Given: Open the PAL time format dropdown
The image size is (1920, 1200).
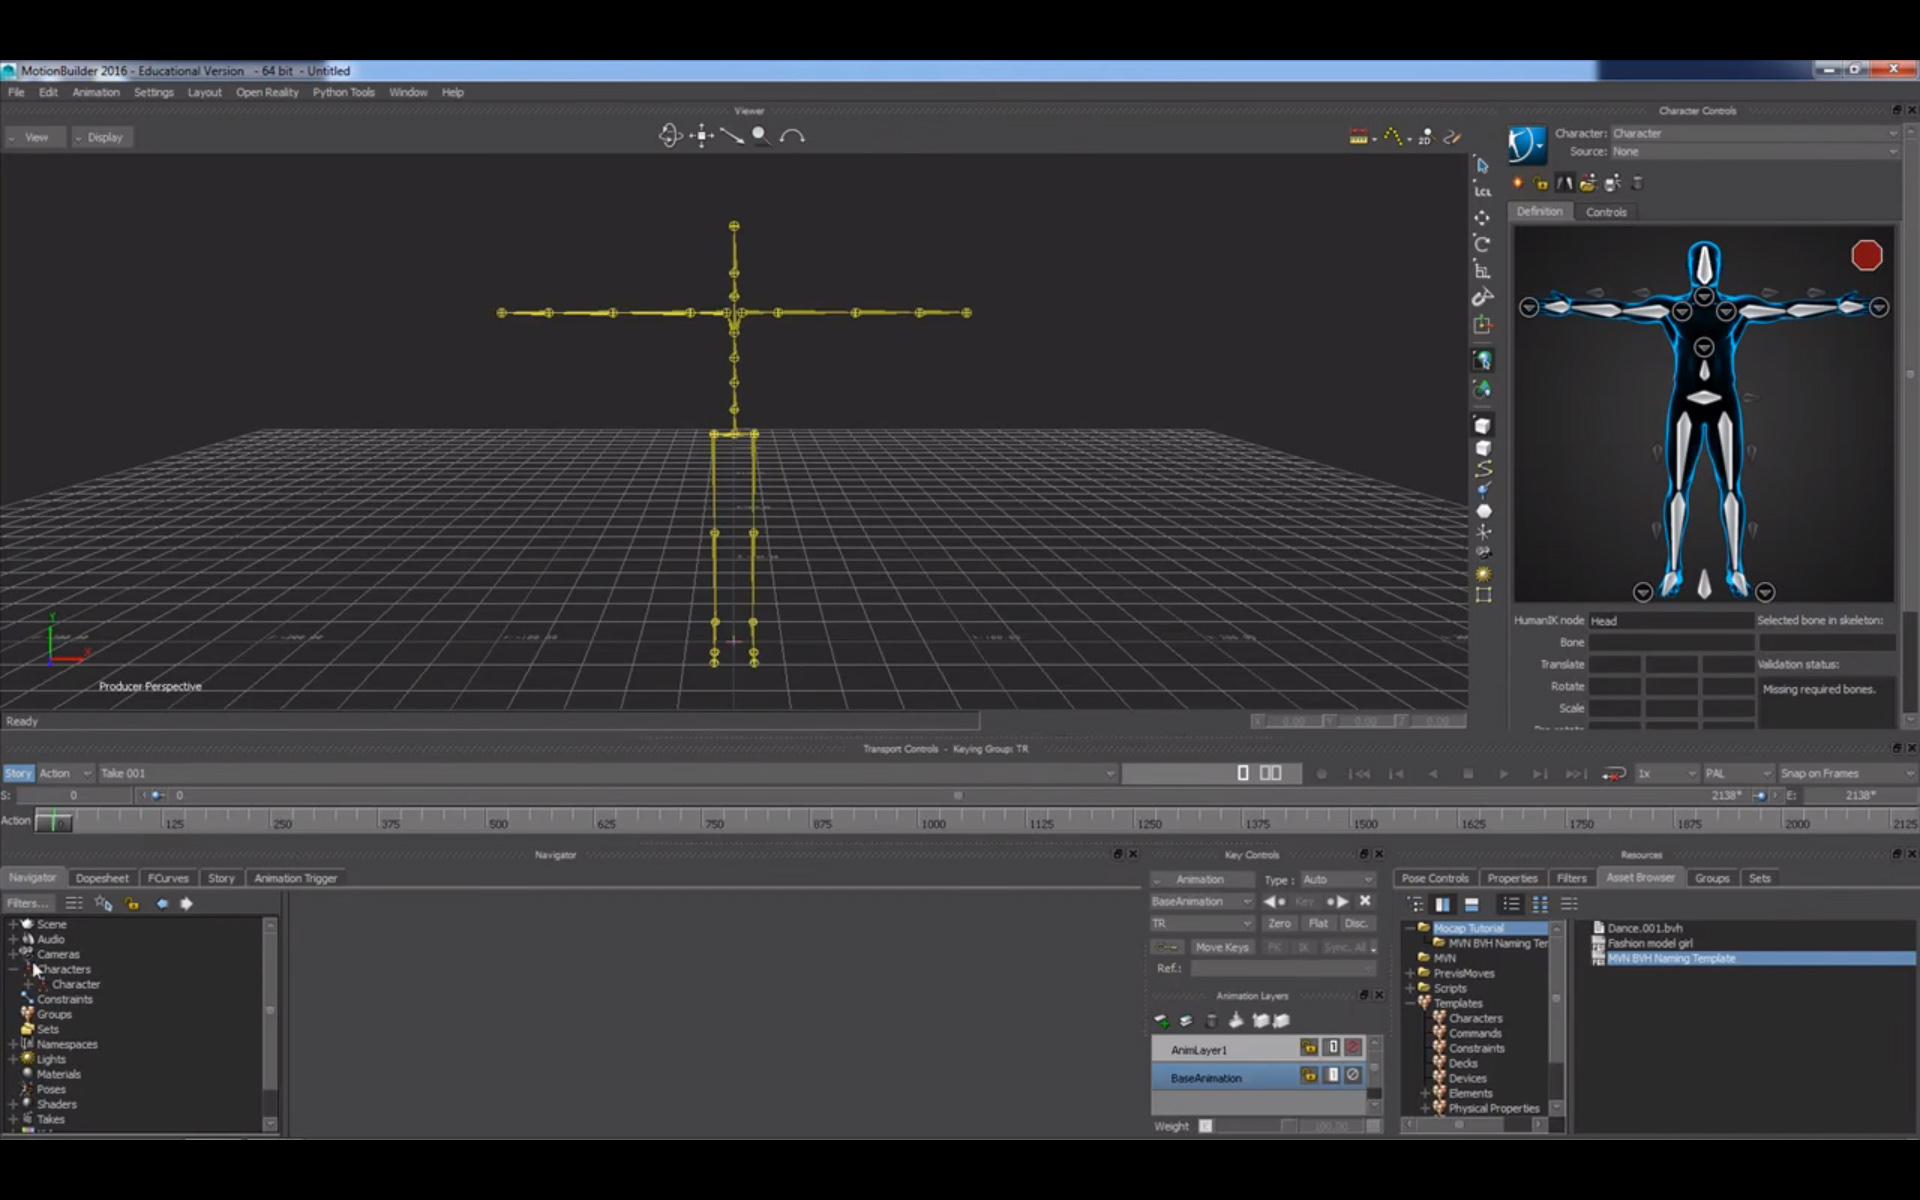Looking at the screenshot, I should 1738,774.
